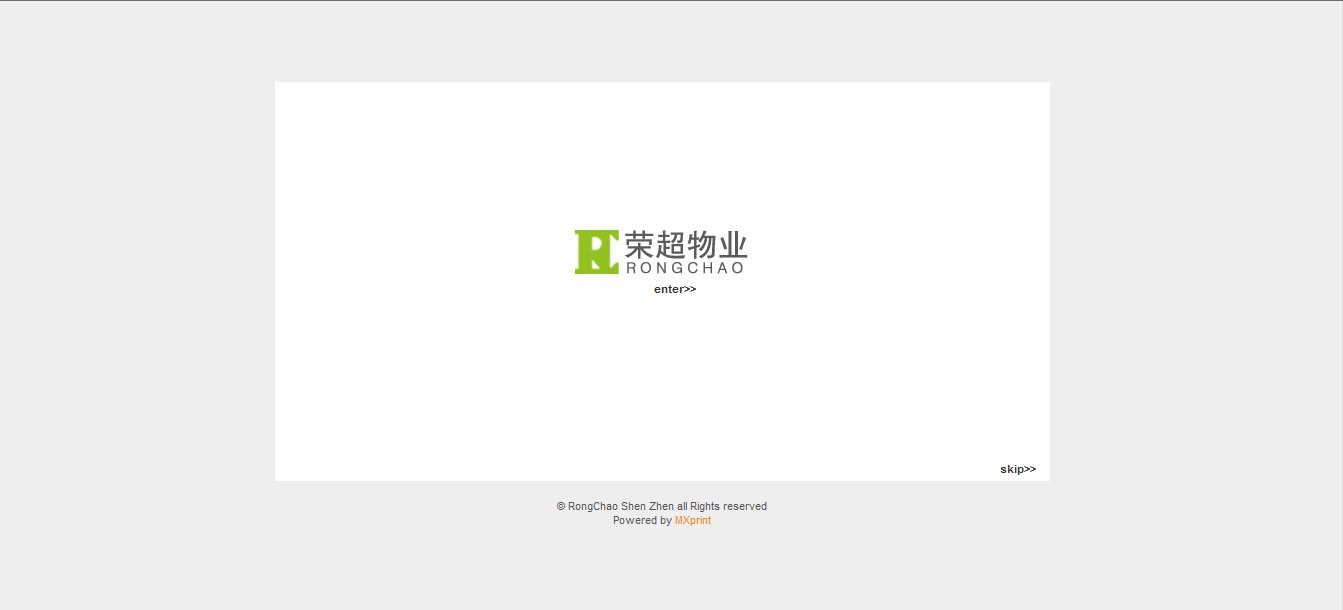The height and width of the screenshot is (610, 1343).
Task: Click the "Powered by" footer text
Action: [642, 520]
